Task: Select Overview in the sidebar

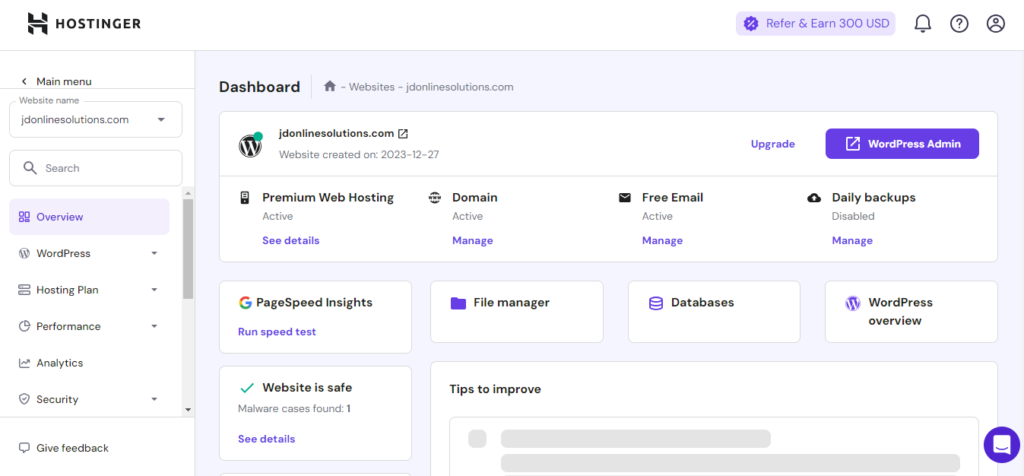Action: tap(89, 217)
